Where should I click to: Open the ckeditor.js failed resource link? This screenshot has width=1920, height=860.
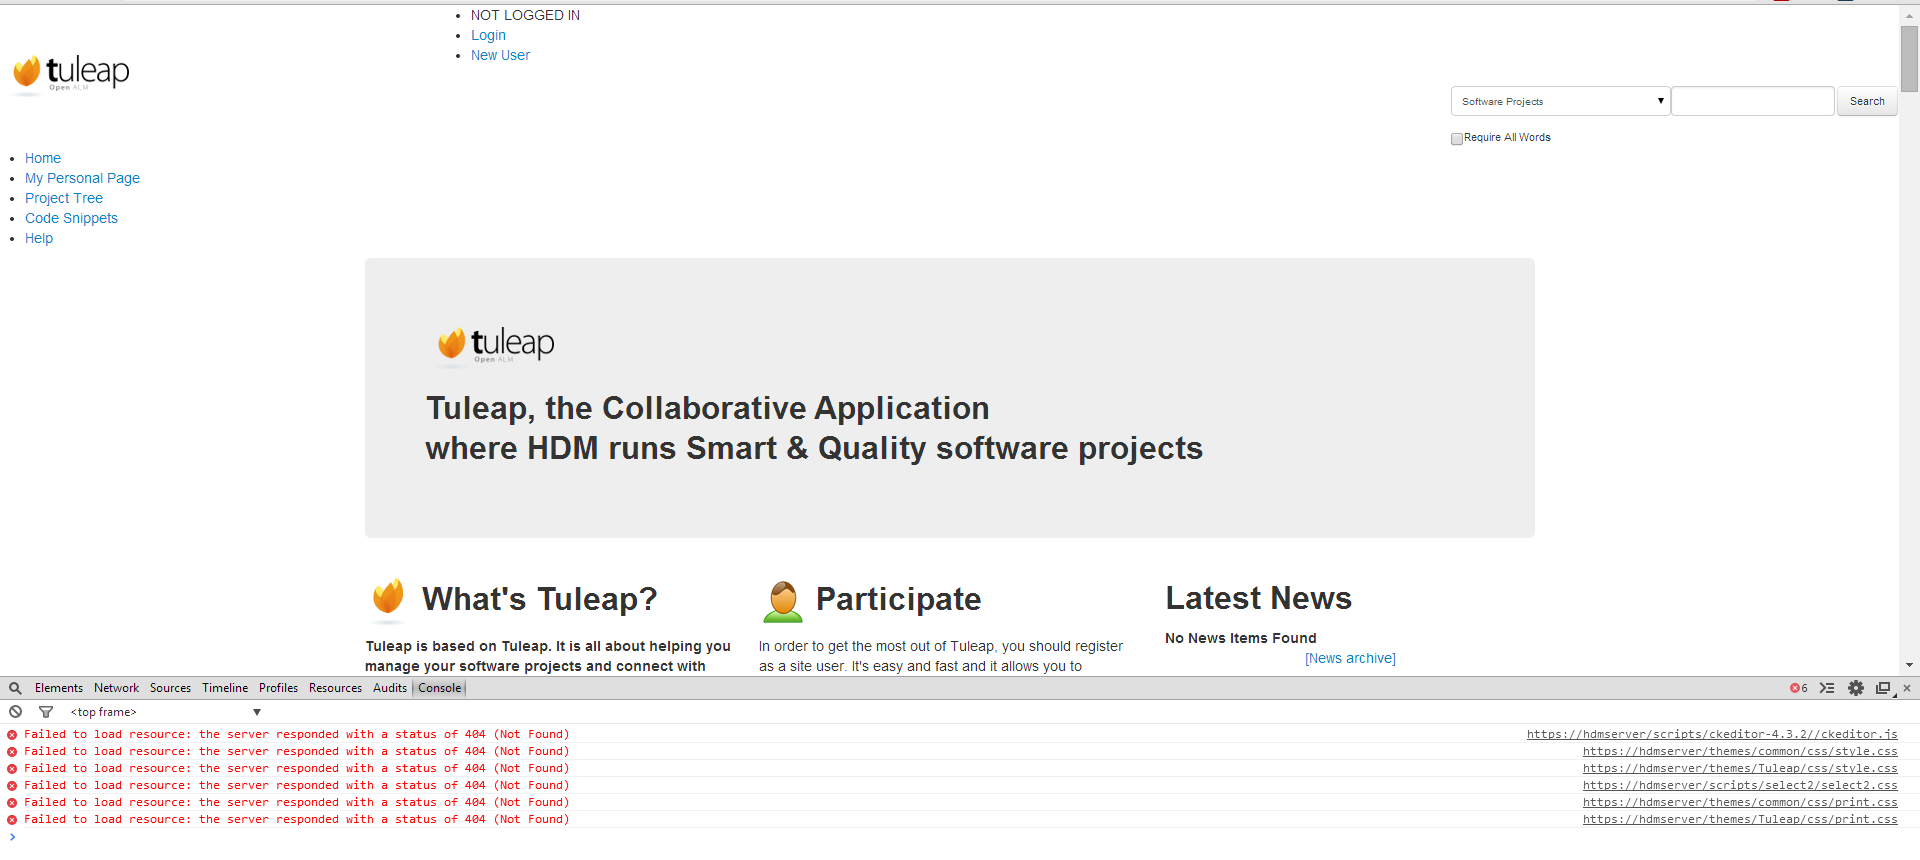(x=1712, y=734)
